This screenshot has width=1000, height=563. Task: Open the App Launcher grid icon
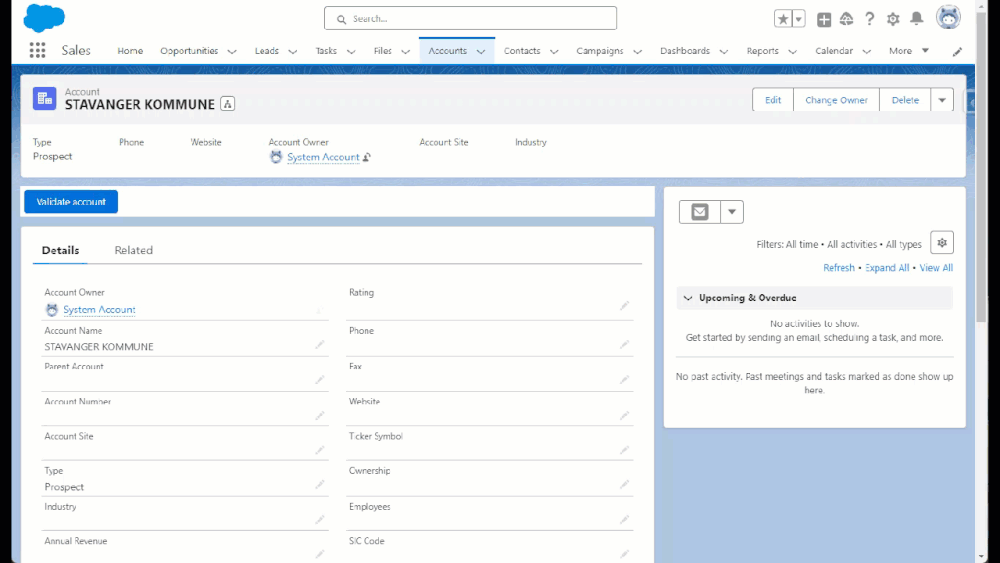coord(37,50)
